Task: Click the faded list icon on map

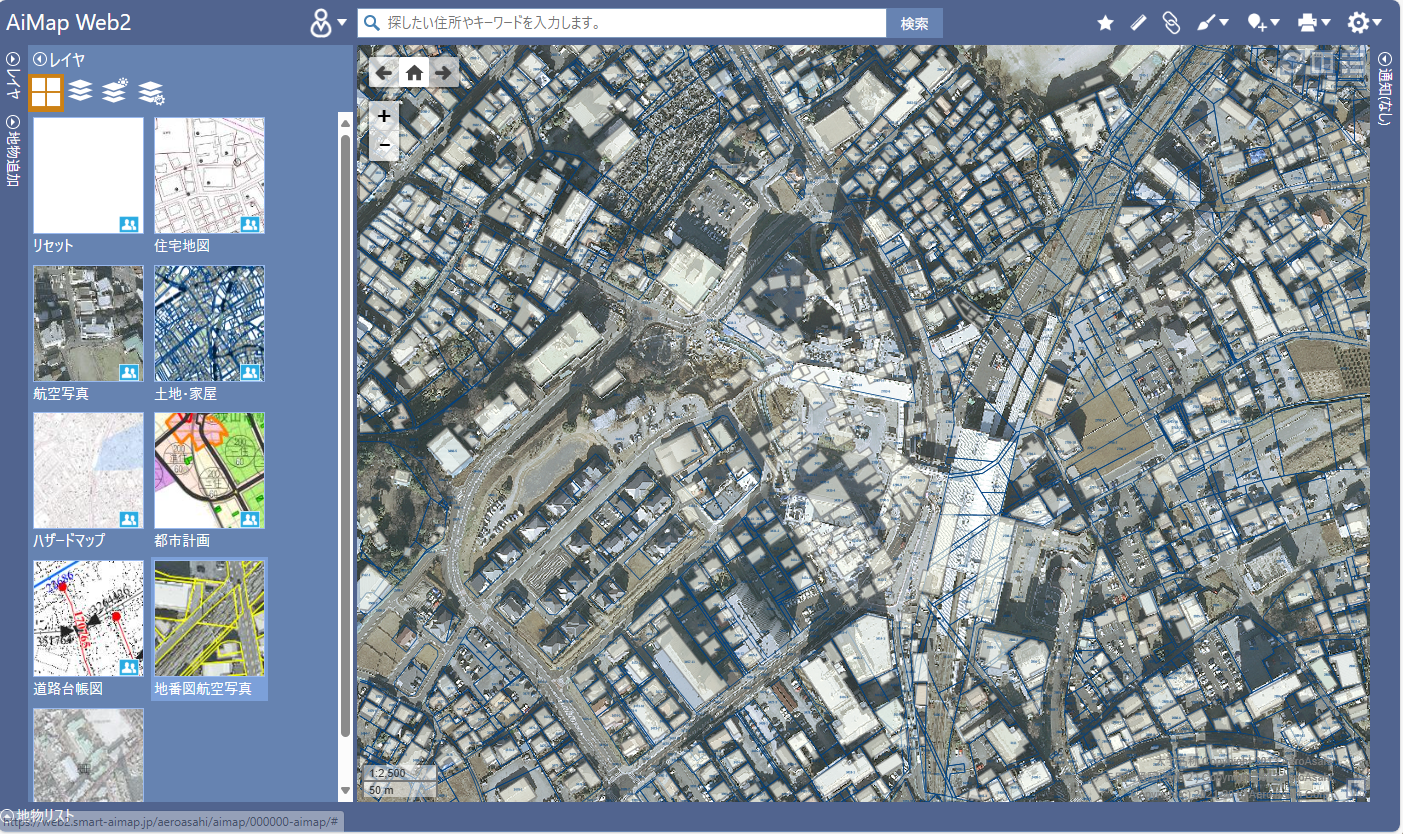Action: pos(1352,63)
